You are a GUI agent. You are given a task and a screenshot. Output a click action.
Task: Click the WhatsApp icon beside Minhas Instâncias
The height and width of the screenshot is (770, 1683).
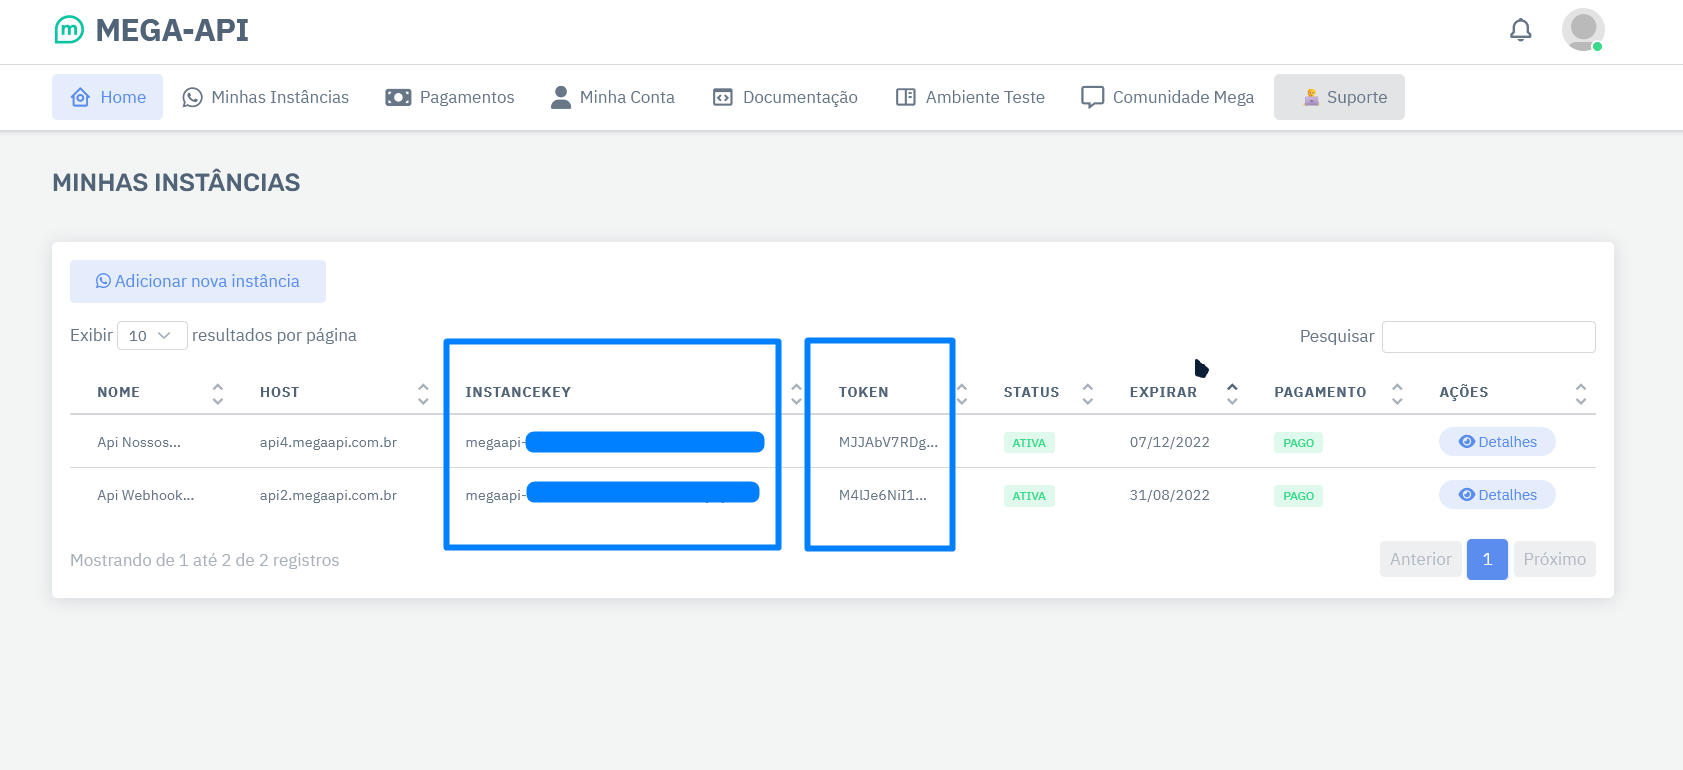click(x=192, y=97)
